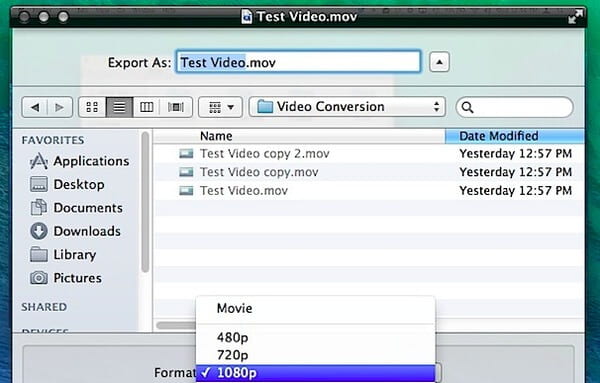Enter full screen with the title bar arrows
The image size is (600, 383).
coord(575,17)
